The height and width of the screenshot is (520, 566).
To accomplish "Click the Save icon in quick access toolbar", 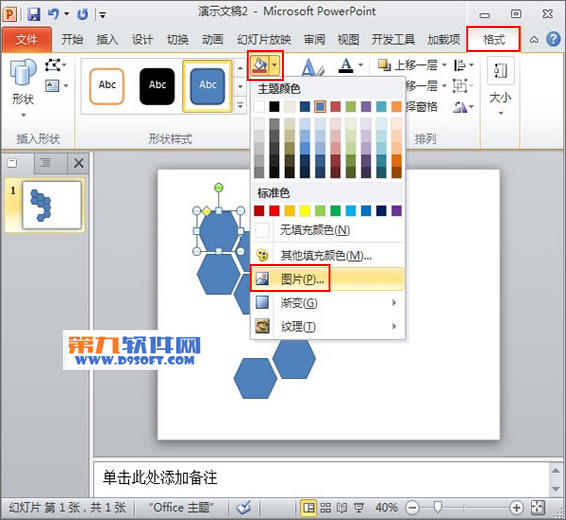I will point(34,14).
